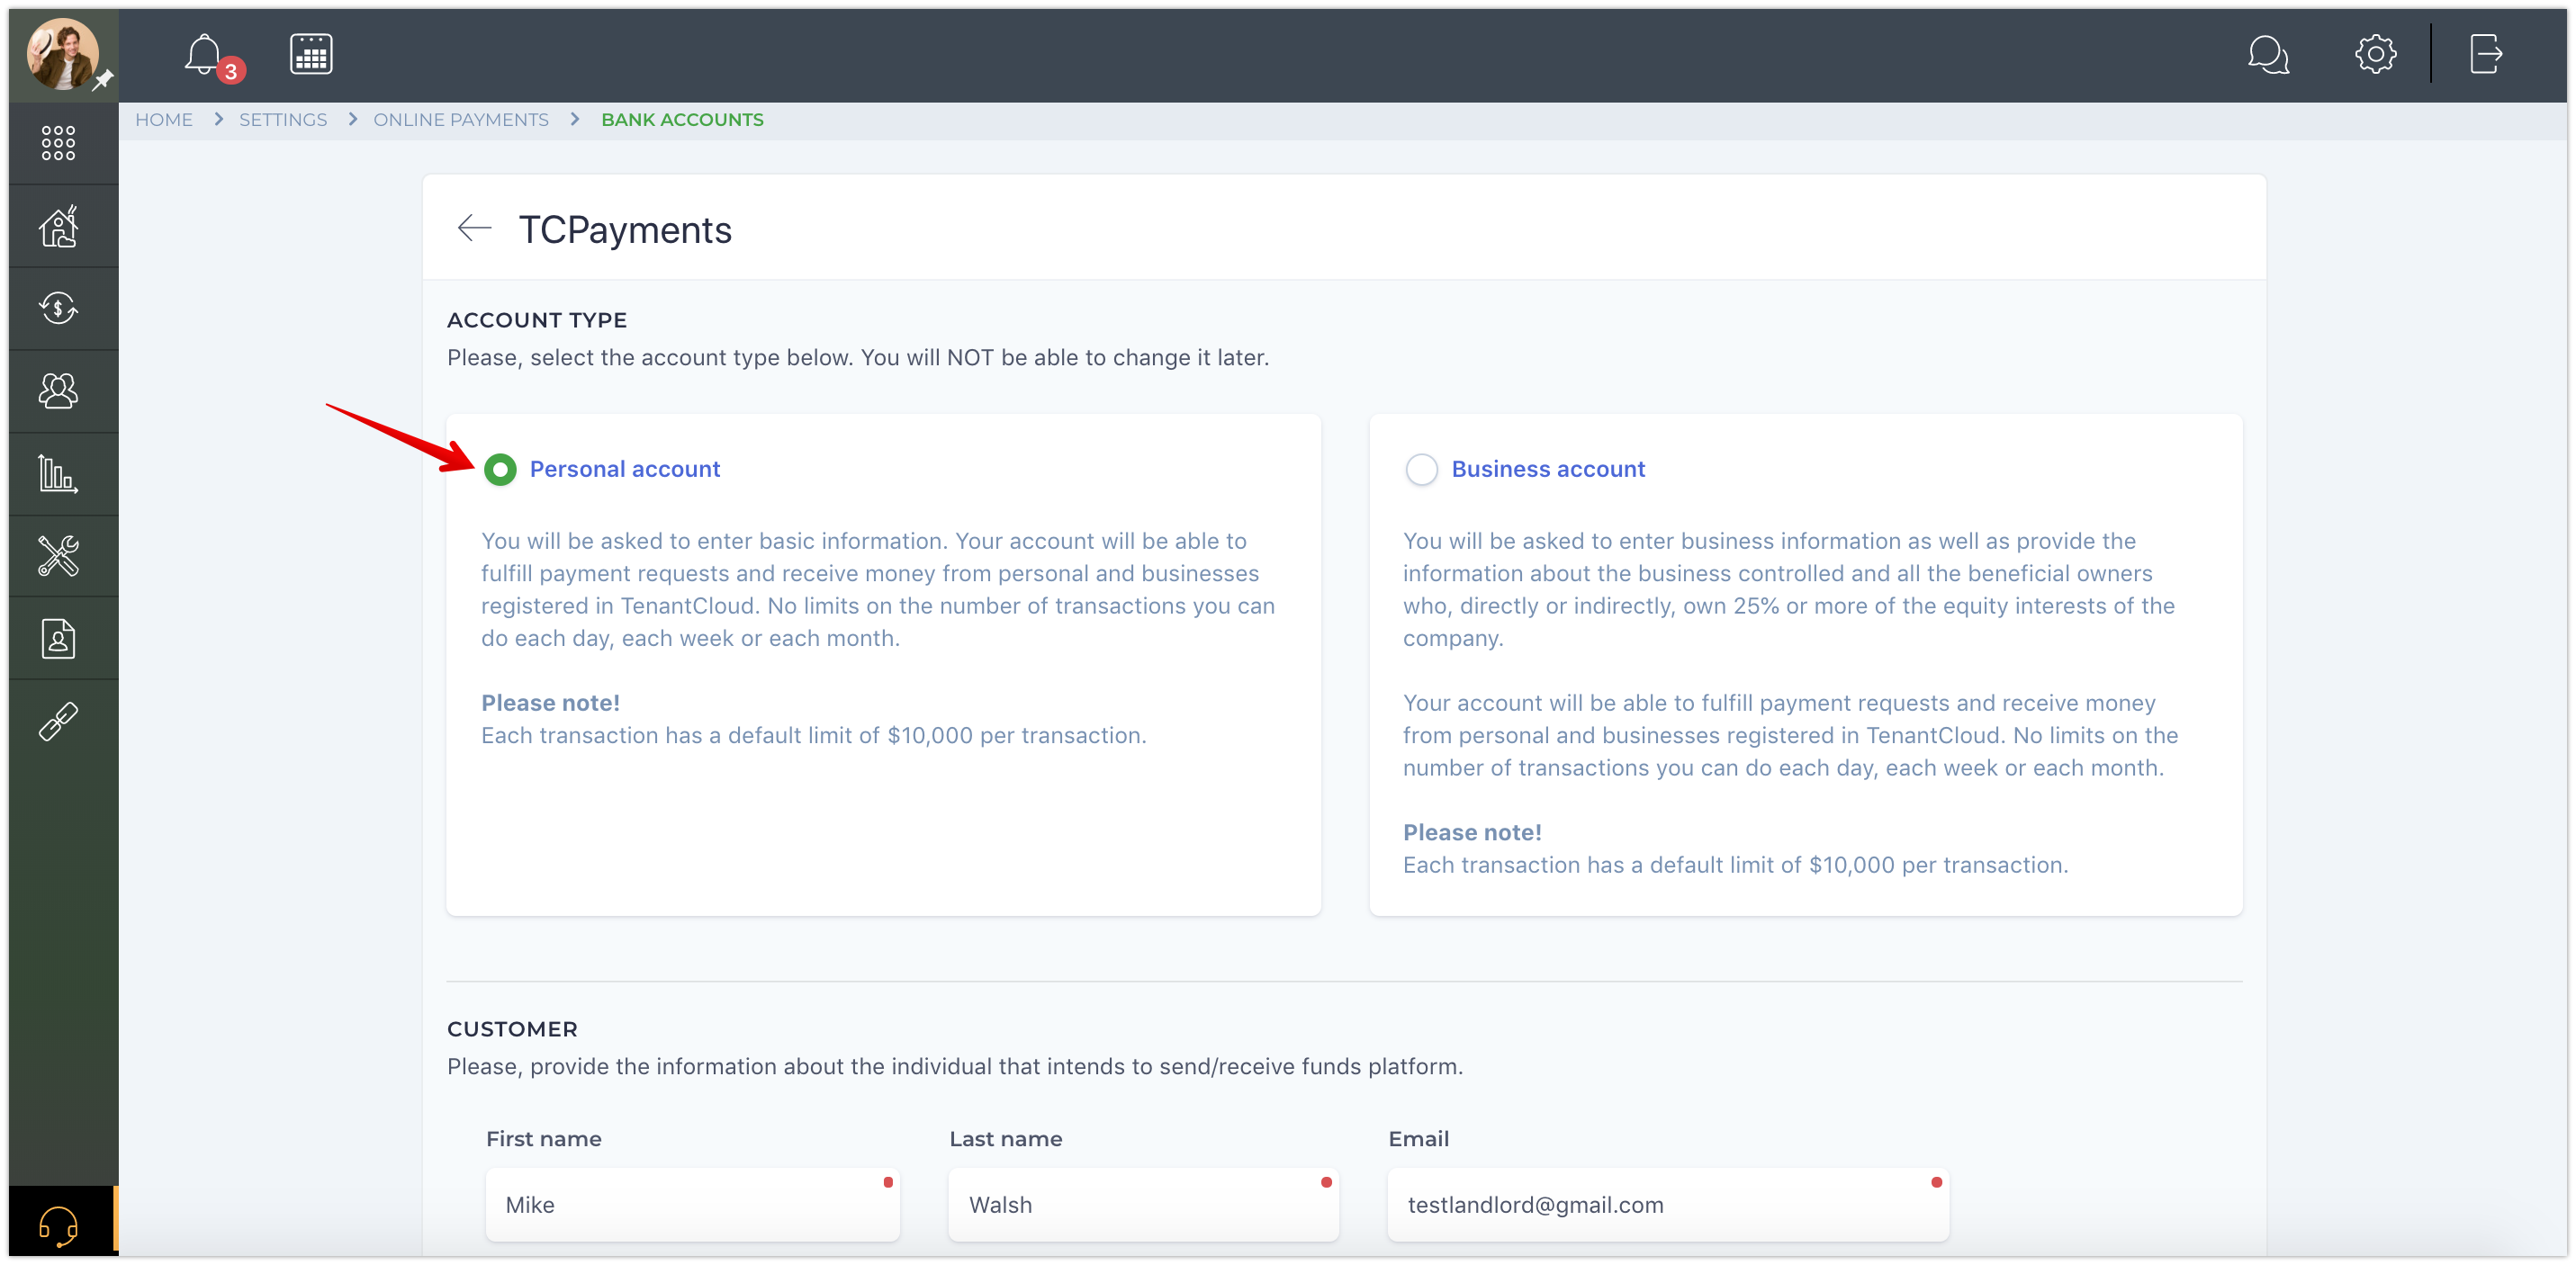
Task: Navigate to SETTINGS breadcrumb
Action: 283,120
